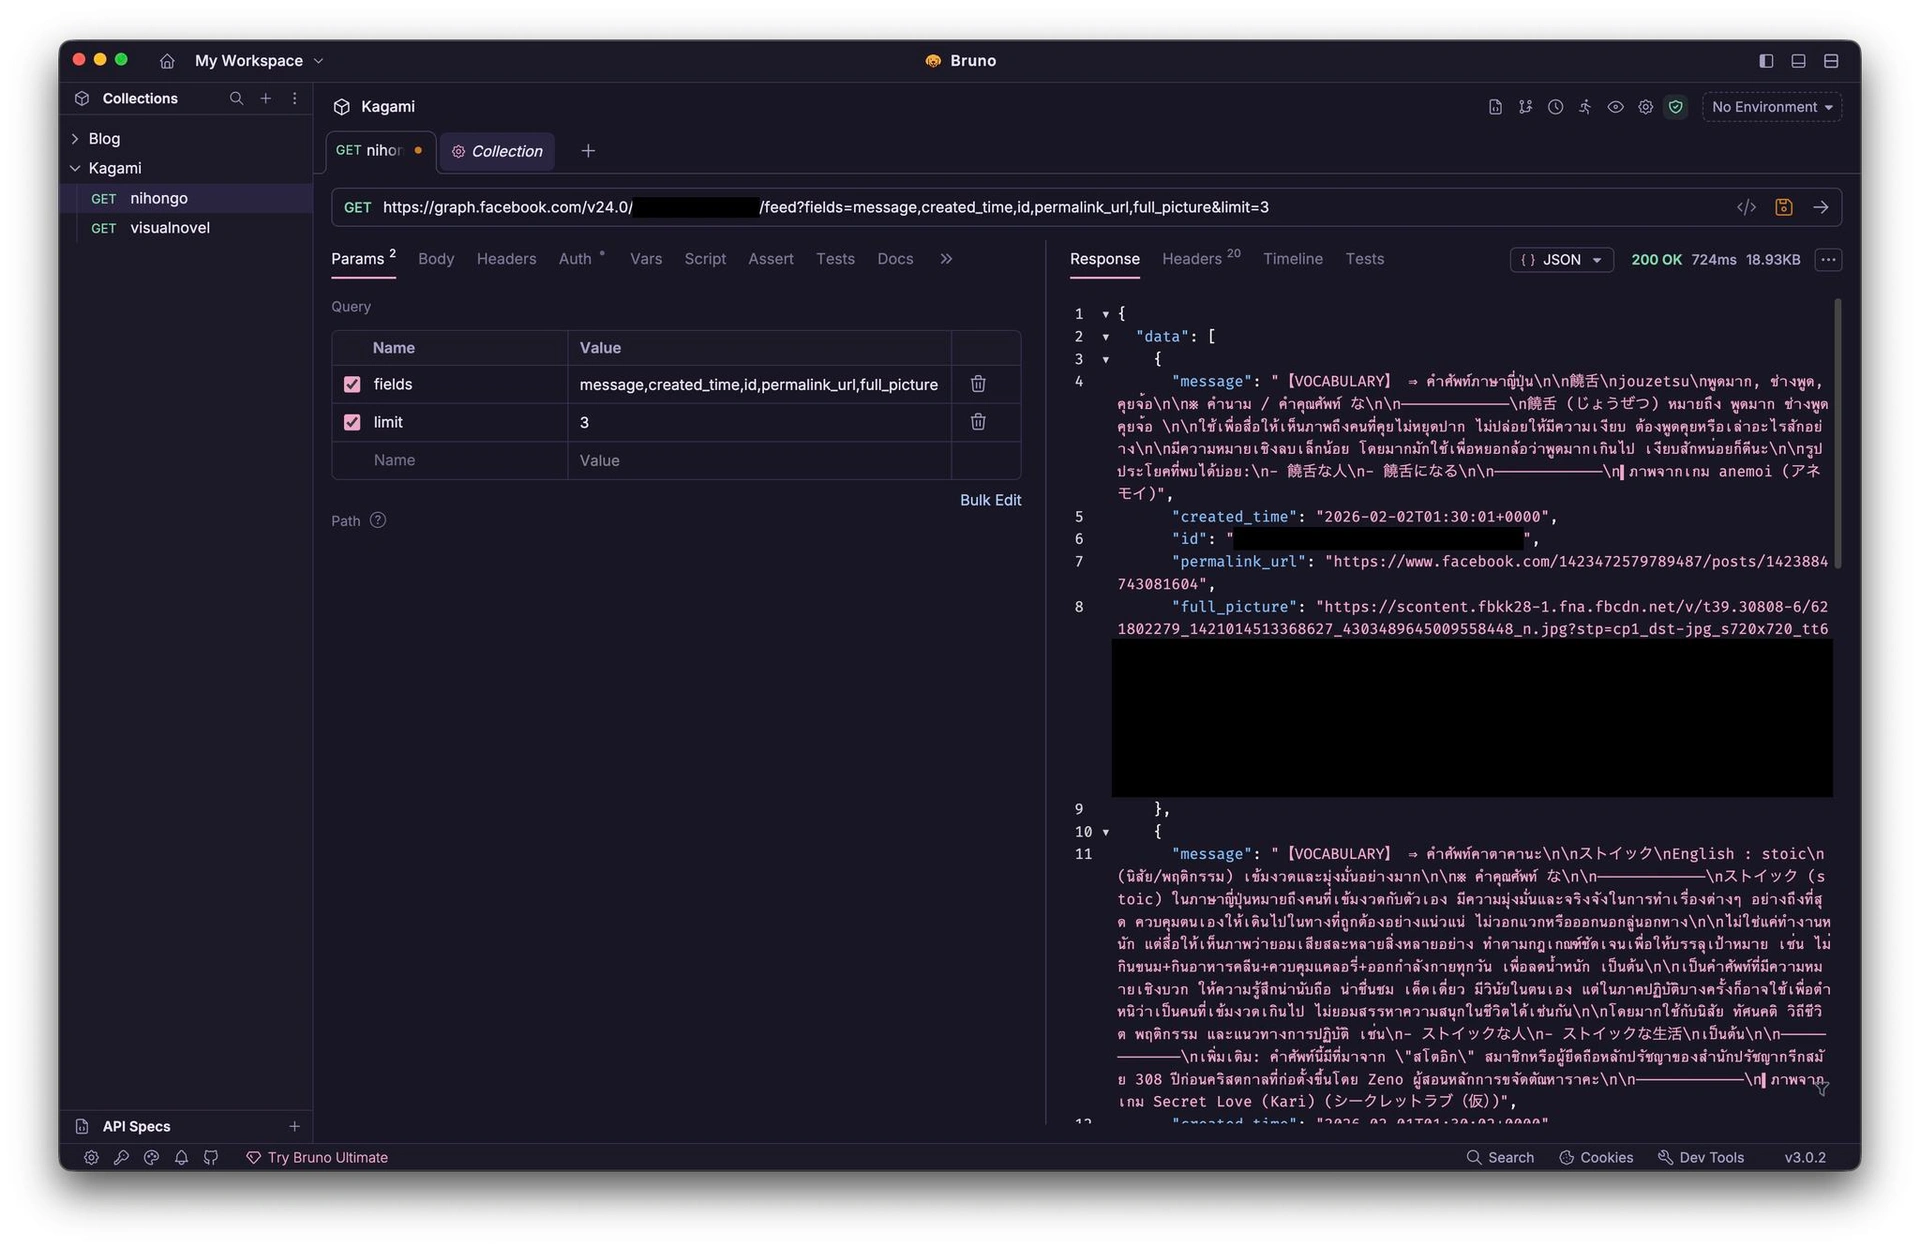Click the API Specs plus icon
The height and width of the screenshot is (1249, 1920).
pyautogui.click(x=294, y=1126)
